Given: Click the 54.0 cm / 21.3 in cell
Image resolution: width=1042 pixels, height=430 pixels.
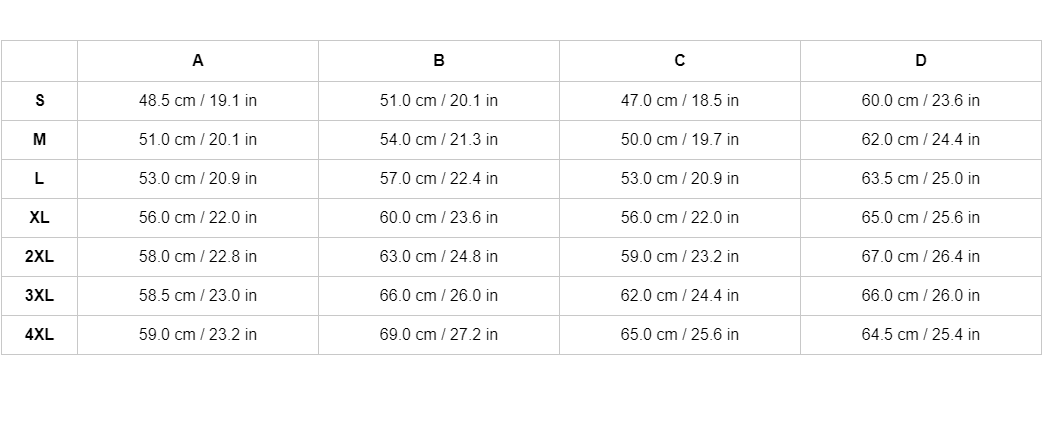Looking at the screenshot, I should pyautogui.click(x=439, y=139).
